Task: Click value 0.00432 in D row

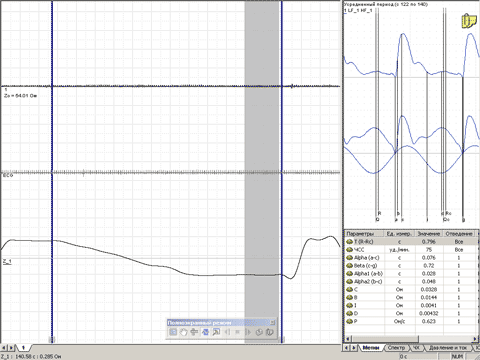Action: pos(429,313)
